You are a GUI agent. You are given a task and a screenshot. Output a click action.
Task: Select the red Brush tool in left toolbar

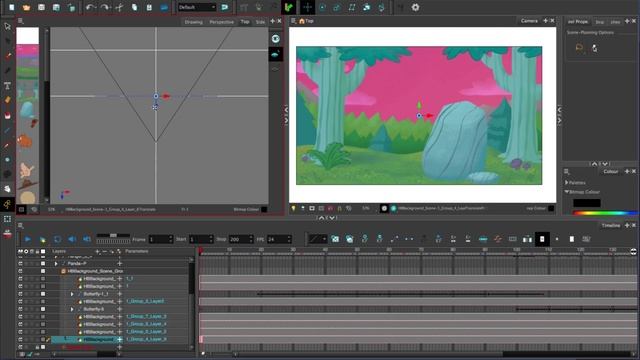7,56
